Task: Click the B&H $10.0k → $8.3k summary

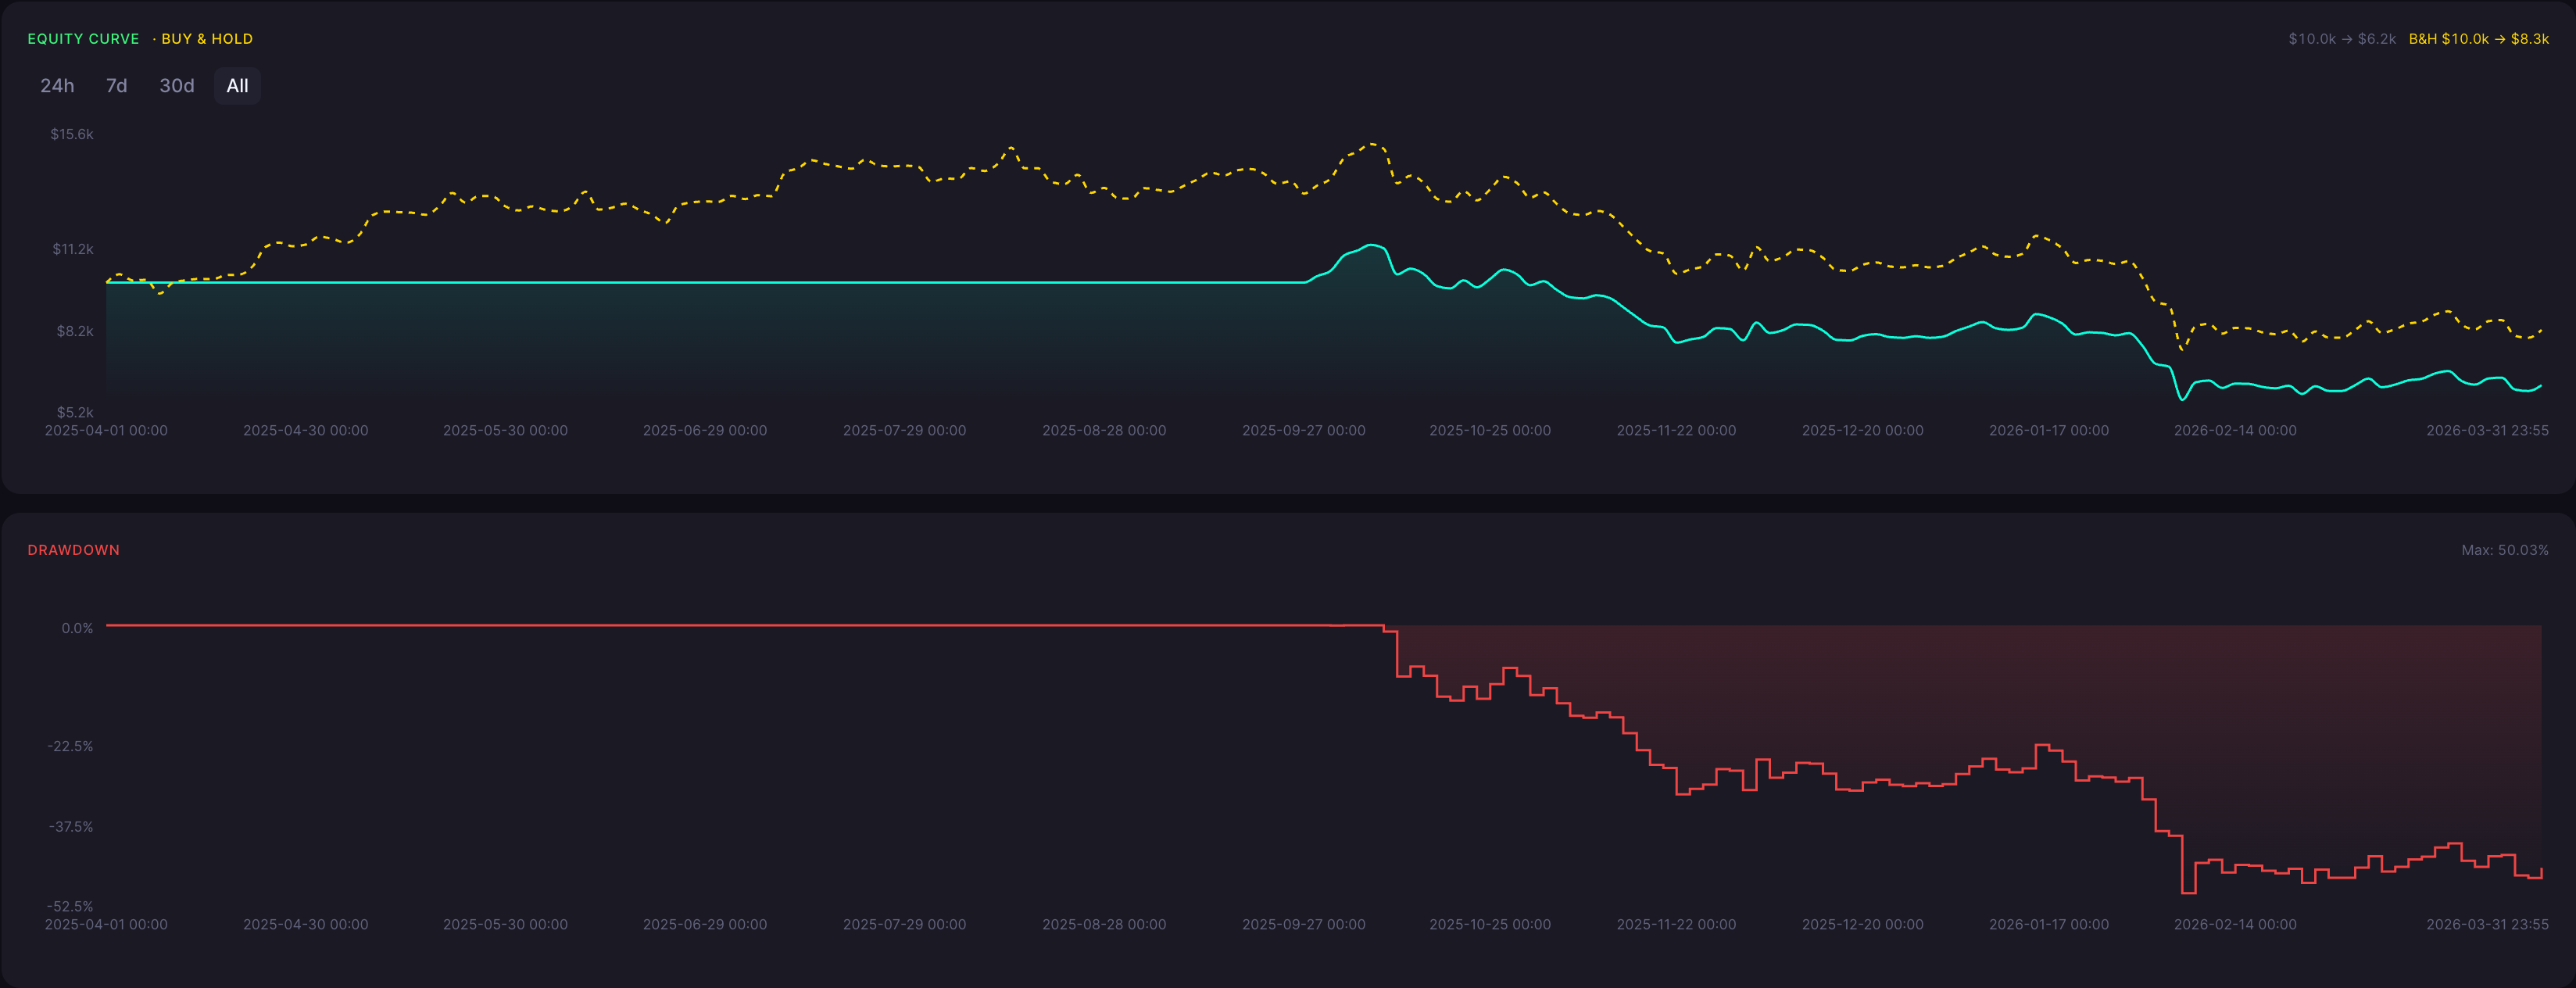Action: (2478, 39)
